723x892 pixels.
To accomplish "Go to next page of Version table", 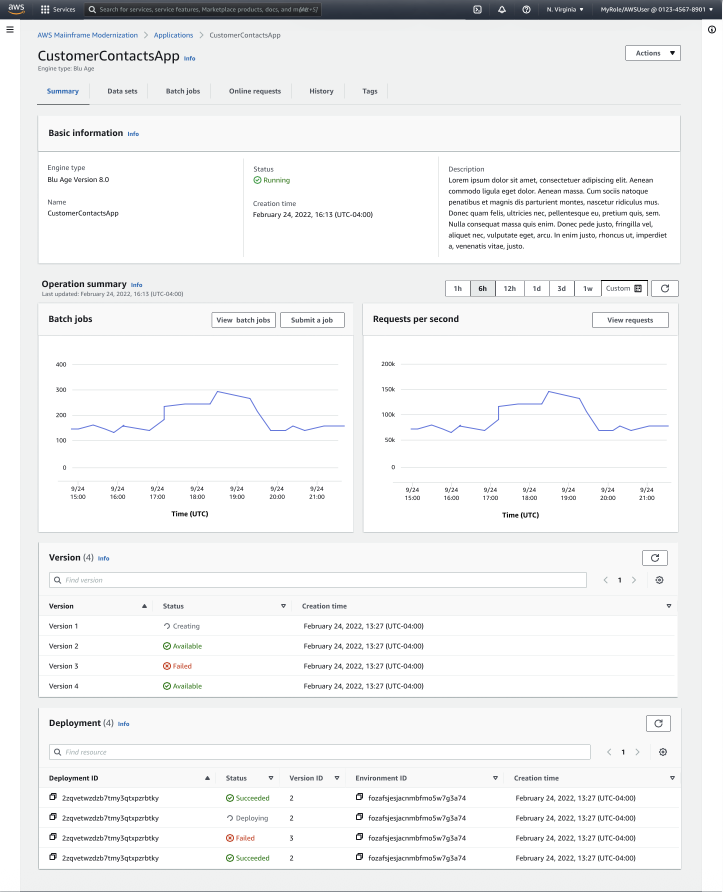I will pos(634,580).
